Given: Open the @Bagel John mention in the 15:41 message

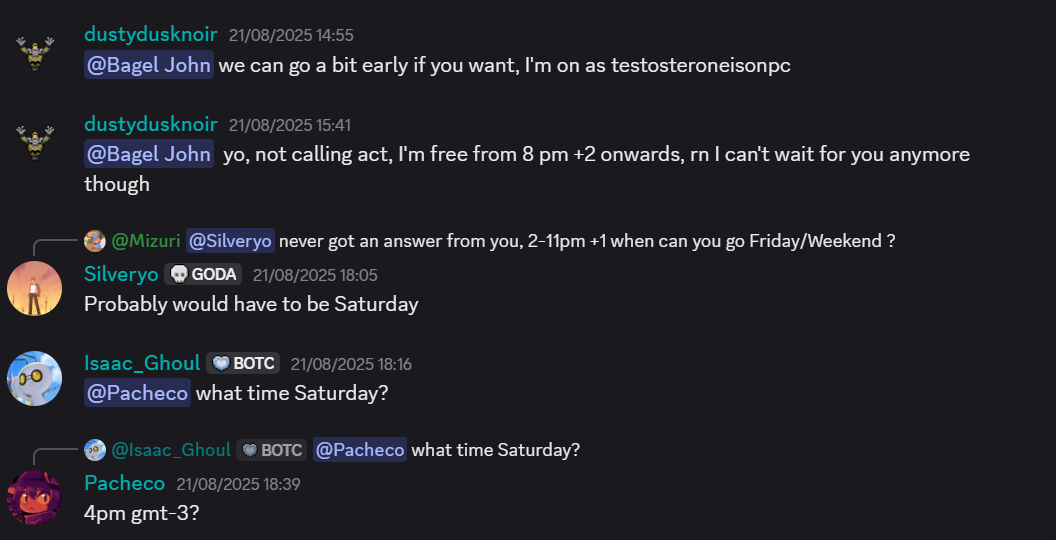Looking at the screenshot, I should click(149, 154).
